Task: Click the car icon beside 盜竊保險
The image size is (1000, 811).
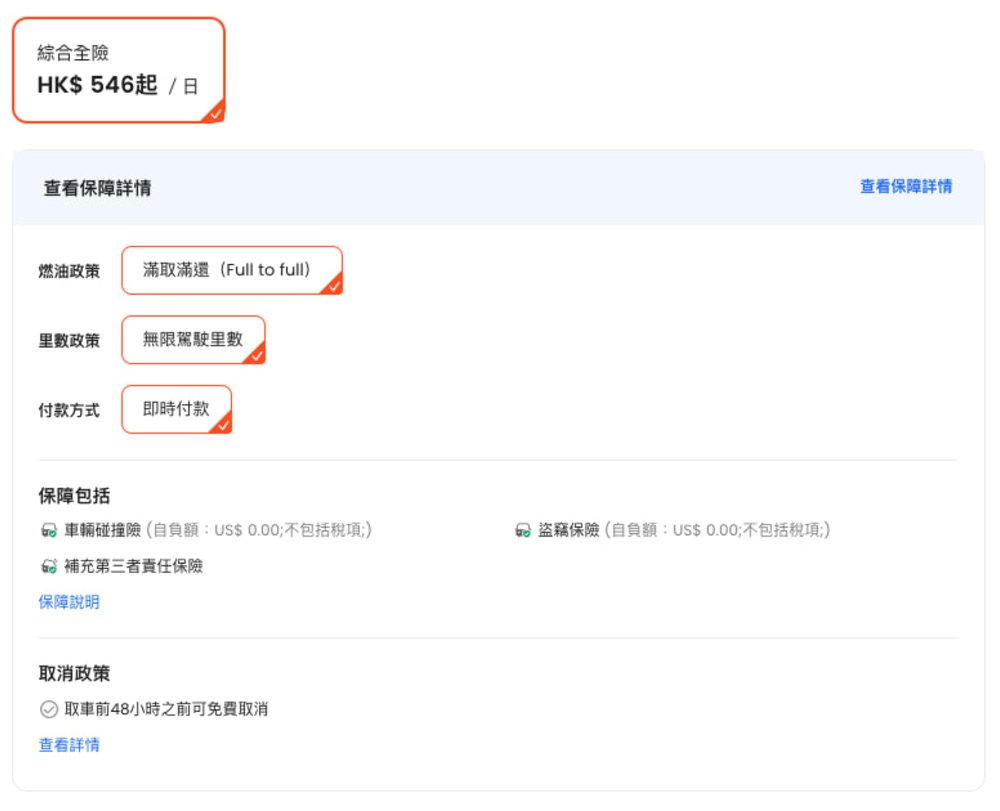Action: [522, 530]
